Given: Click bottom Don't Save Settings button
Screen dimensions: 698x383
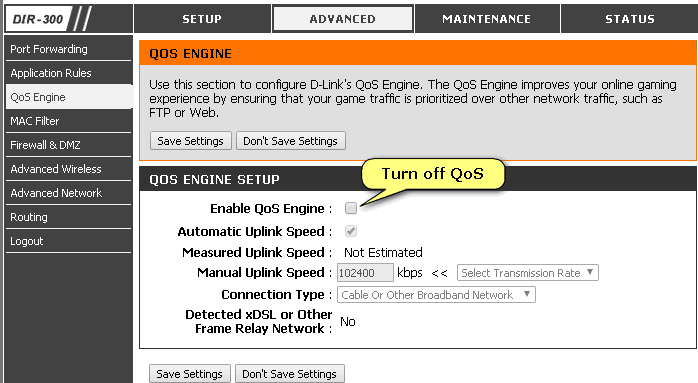Looking at the screenshot, I should pyautogui.click(x=290, y=374).
